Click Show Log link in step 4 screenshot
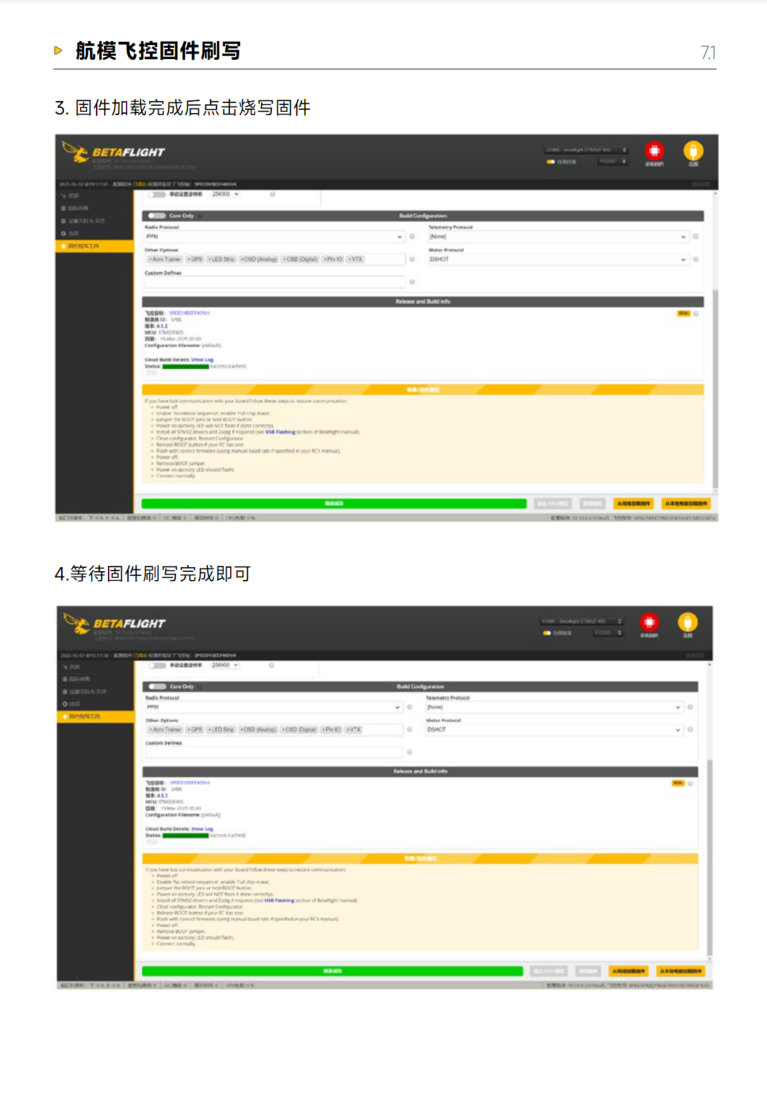 (x=203, y=829)
